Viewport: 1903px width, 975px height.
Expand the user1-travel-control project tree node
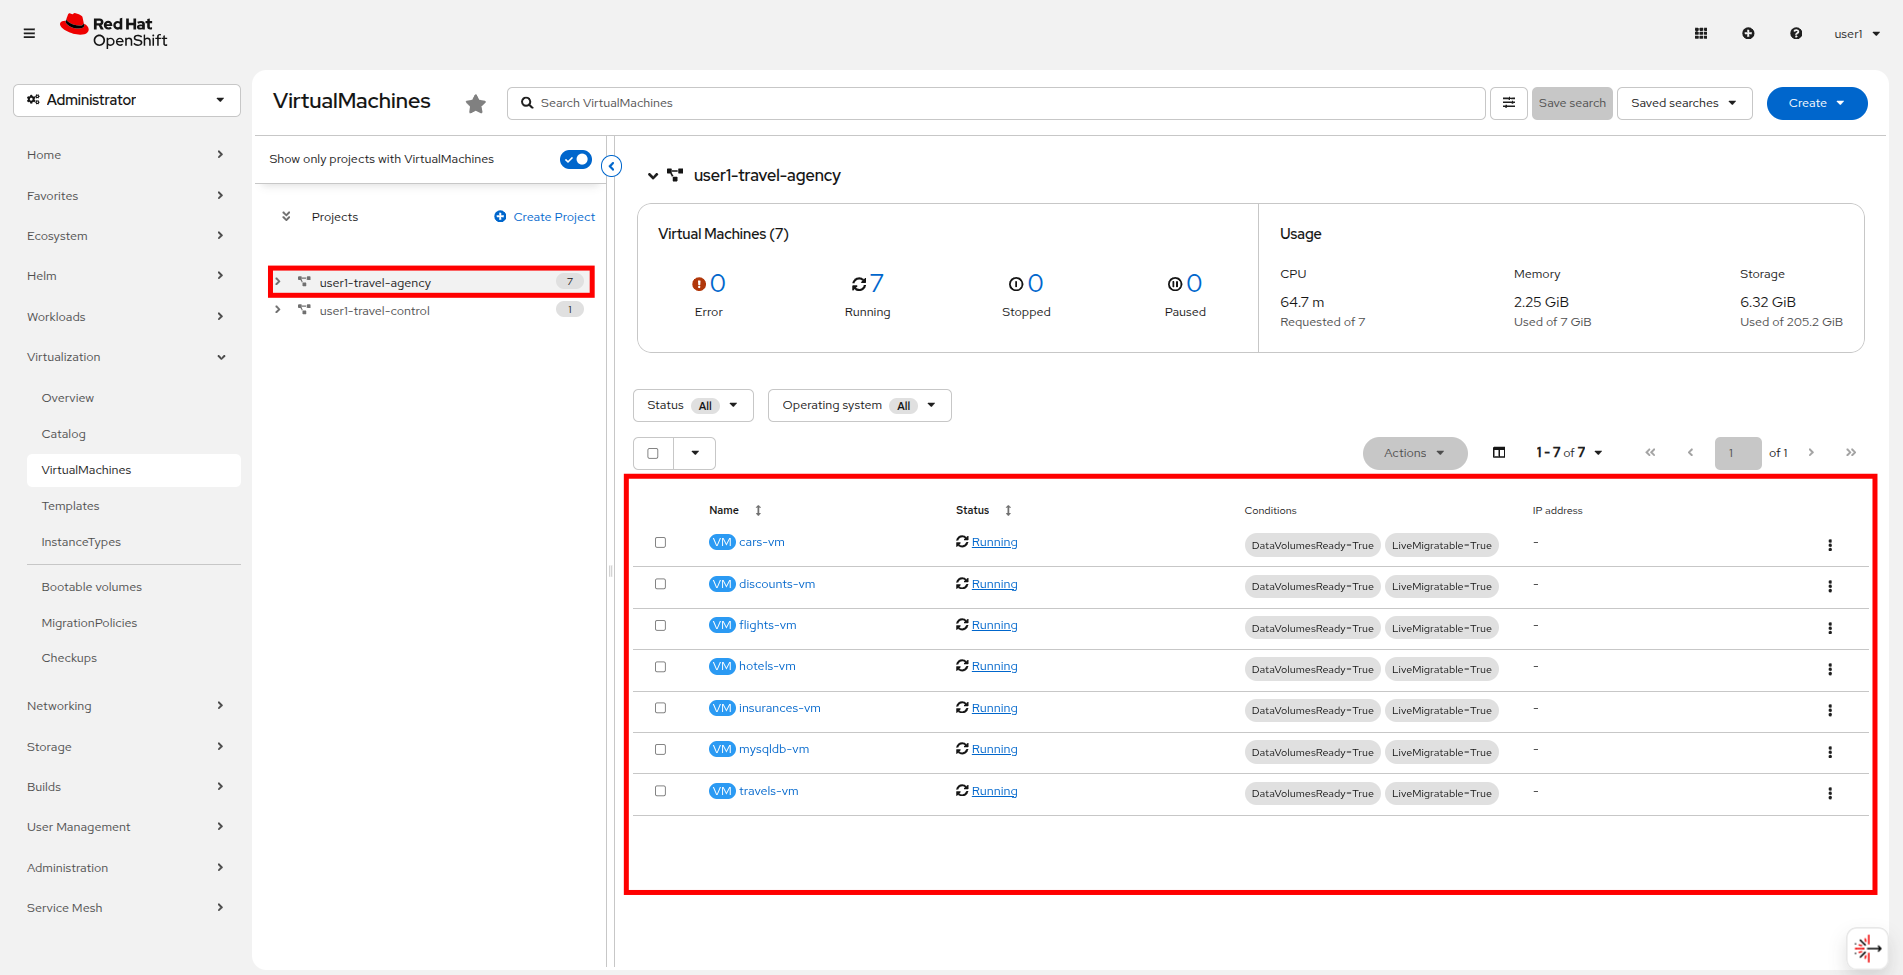coord(278,310)
